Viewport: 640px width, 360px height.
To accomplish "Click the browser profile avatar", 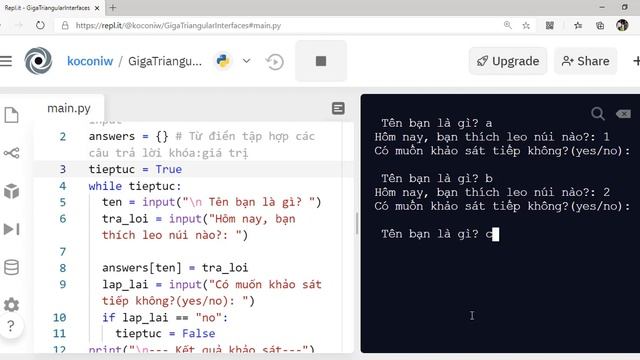I will pos(622,25).
